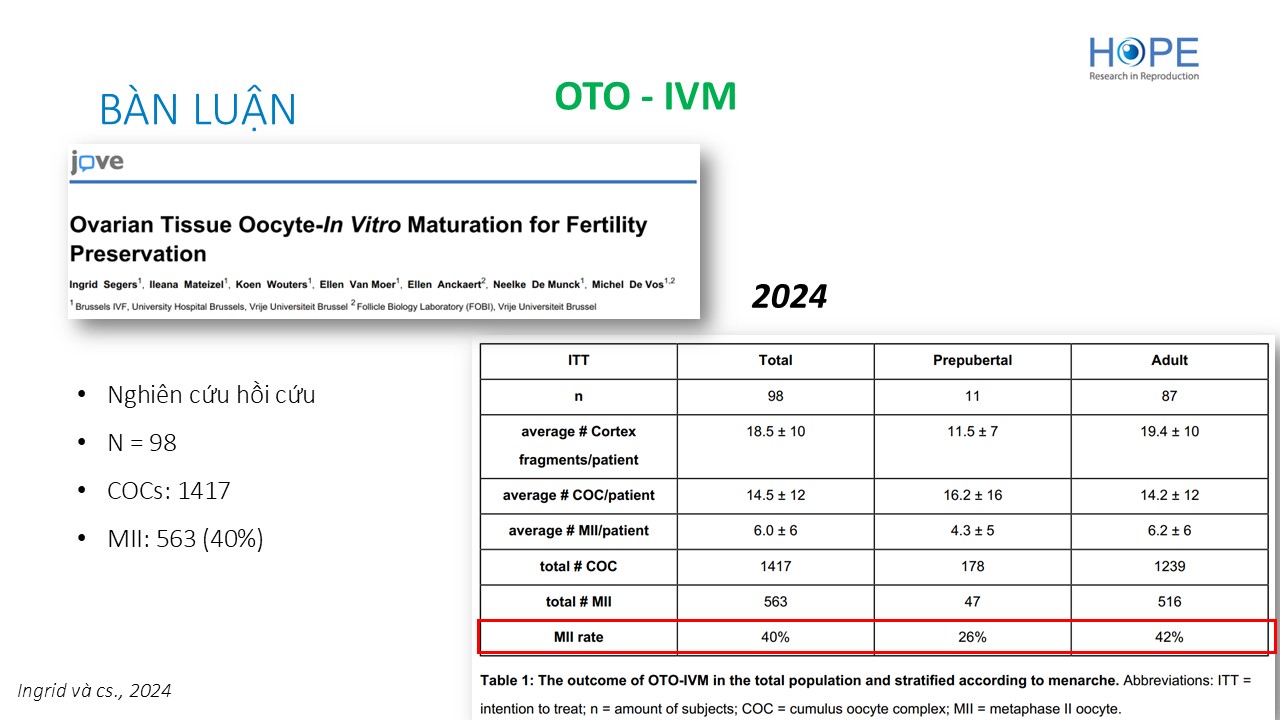Select the "COCs: 1417" bullet
This screenshot has height=720, width=1280.
168,491
